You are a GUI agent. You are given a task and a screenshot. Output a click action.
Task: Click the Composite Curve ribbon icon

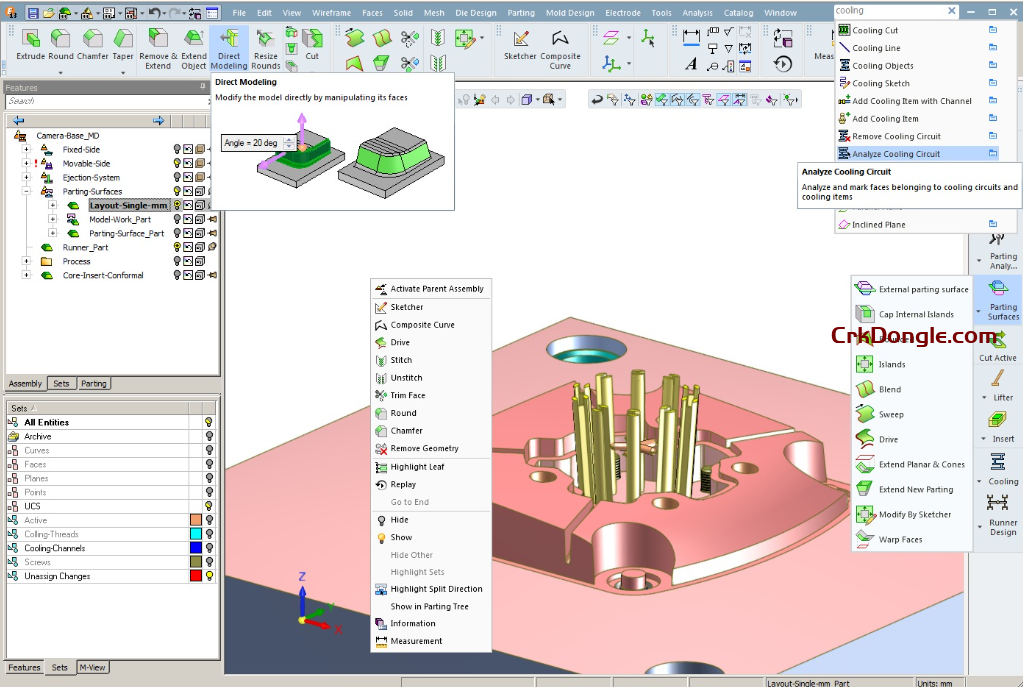(x=560, y=40)
